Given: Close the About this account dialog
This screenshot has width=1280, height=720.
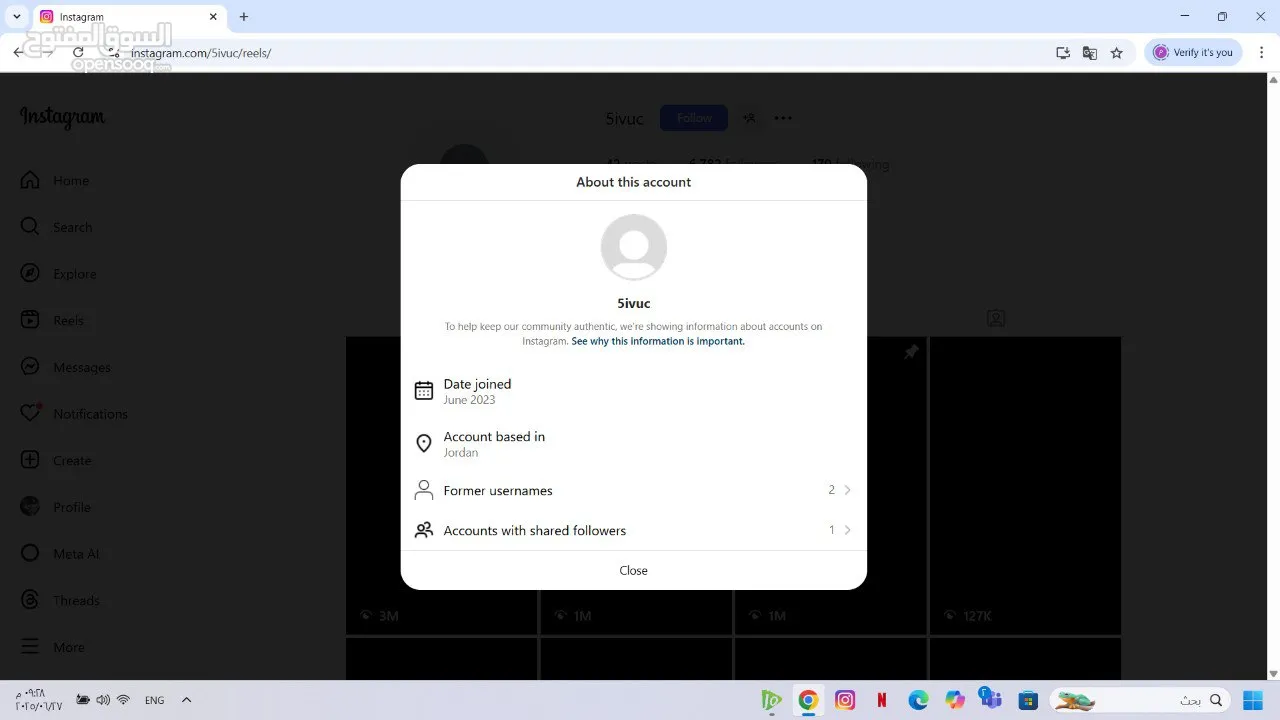Looking at the screenshot, I should 634,570.
